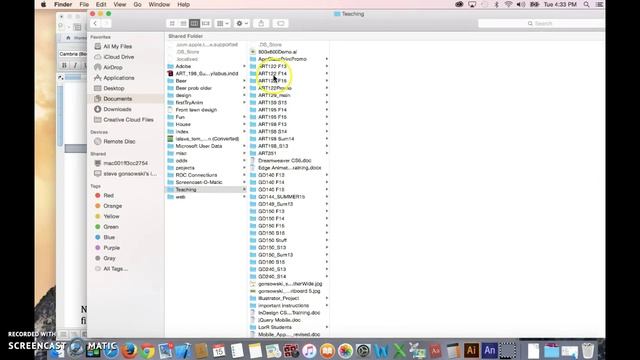This screenshot has height=360, width=640.
Task: Filter by the Red tag
Action: point(108,196)
